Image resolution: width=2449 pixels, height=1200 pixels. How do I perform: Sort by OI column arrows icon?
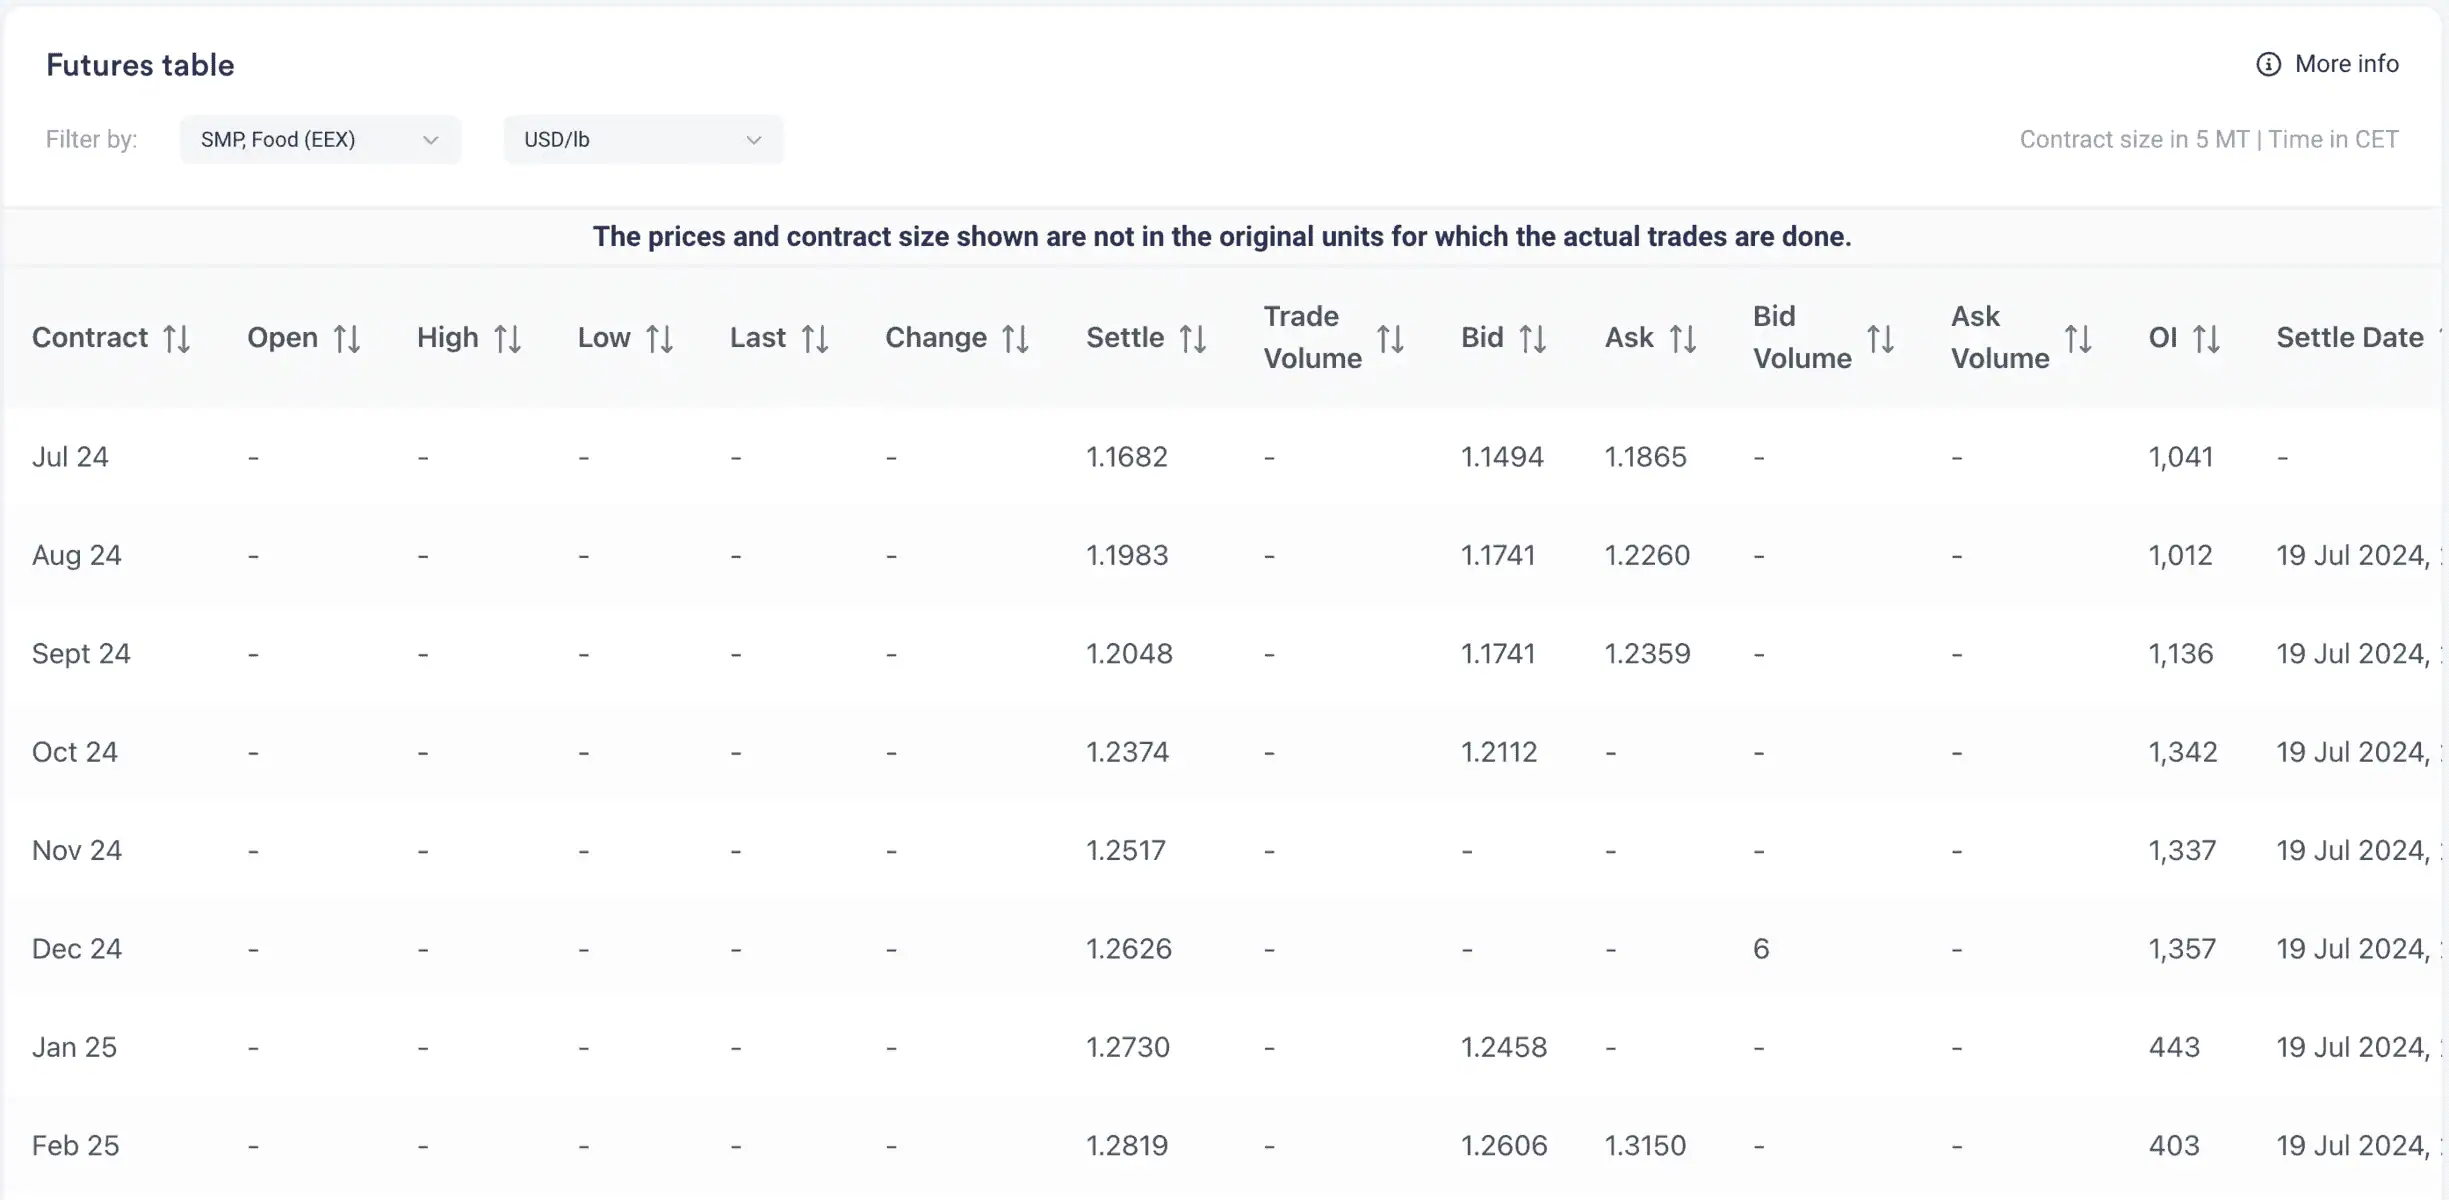(2207, 339)
